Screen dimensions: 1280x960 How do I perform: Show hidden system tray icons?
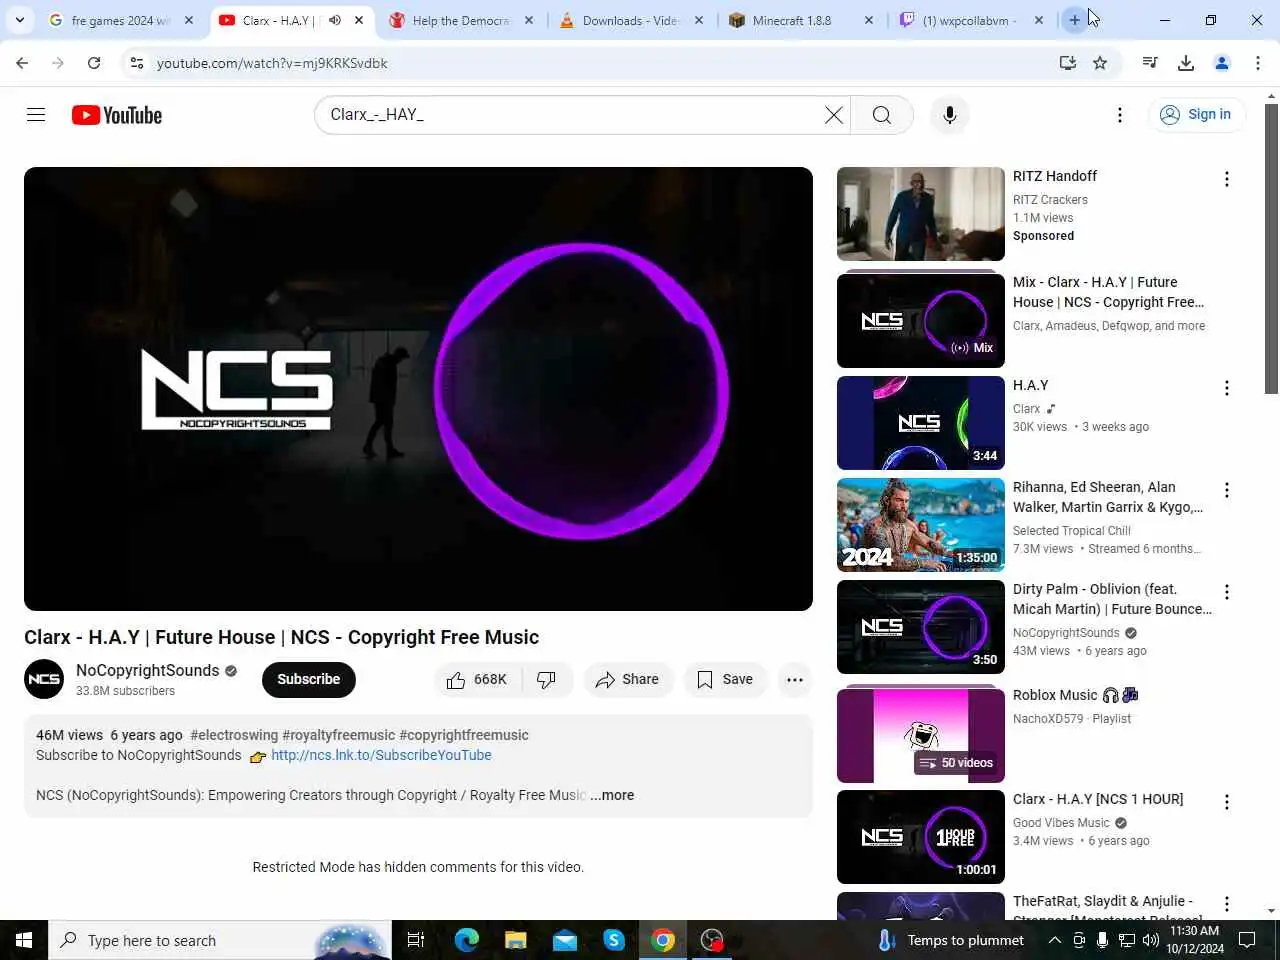pyautogui.click(x=1054, y=940)
